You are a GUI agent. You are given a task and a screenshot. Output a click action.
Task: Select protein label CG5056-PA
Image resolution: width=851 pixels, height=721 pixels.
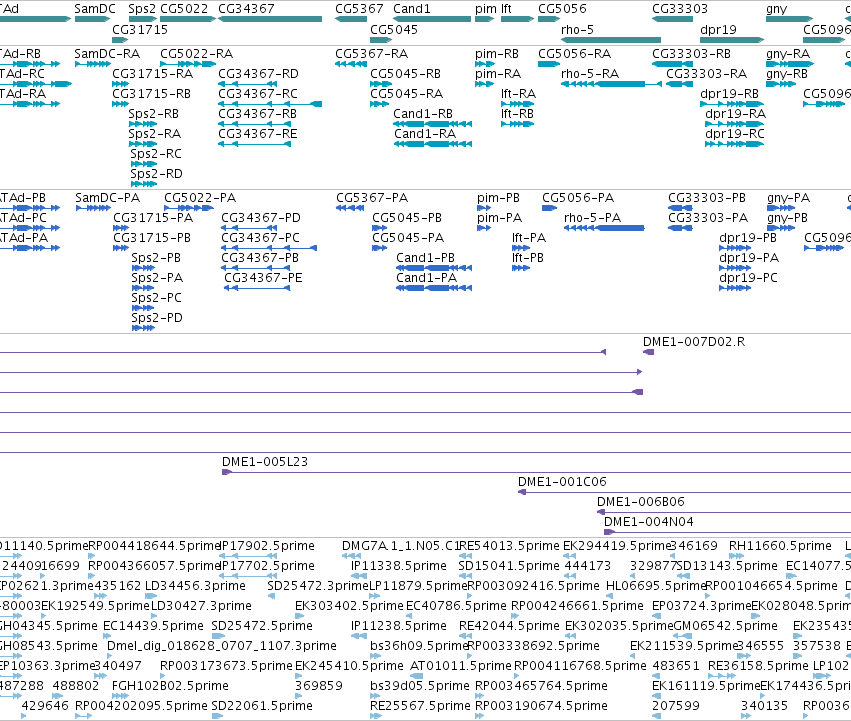[578, 197]
